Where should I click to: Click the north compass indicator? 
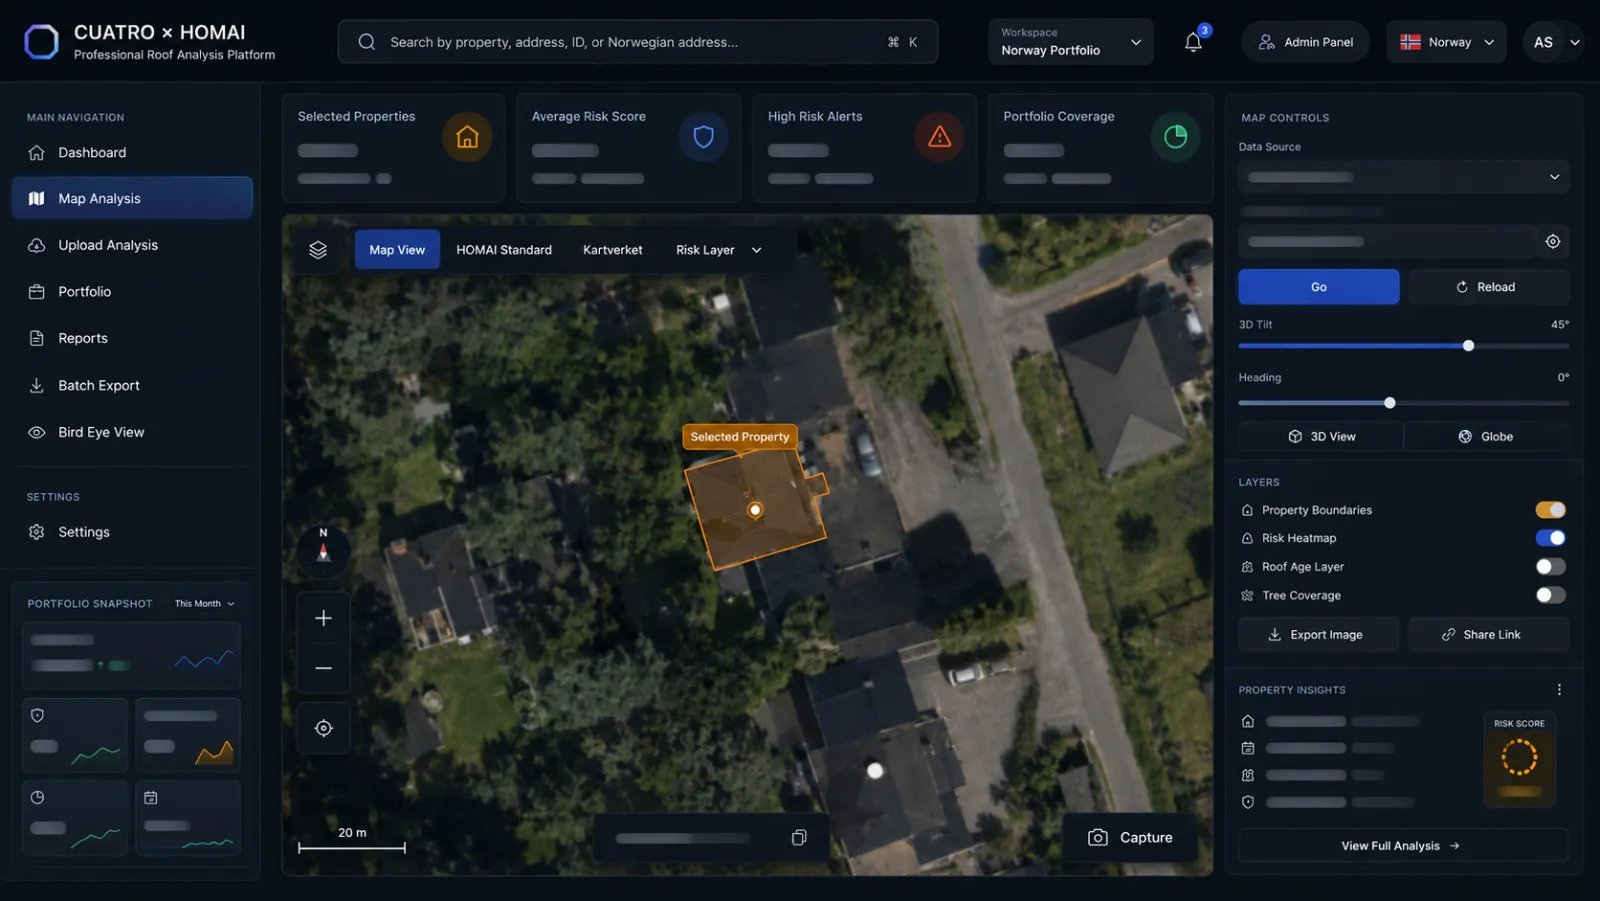coord(323,547)
